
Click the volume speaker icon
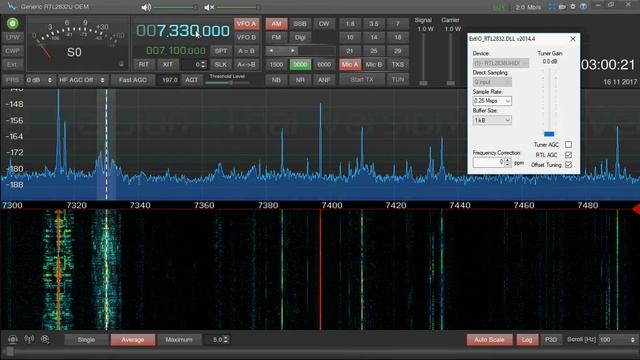(x=146, y=7)
